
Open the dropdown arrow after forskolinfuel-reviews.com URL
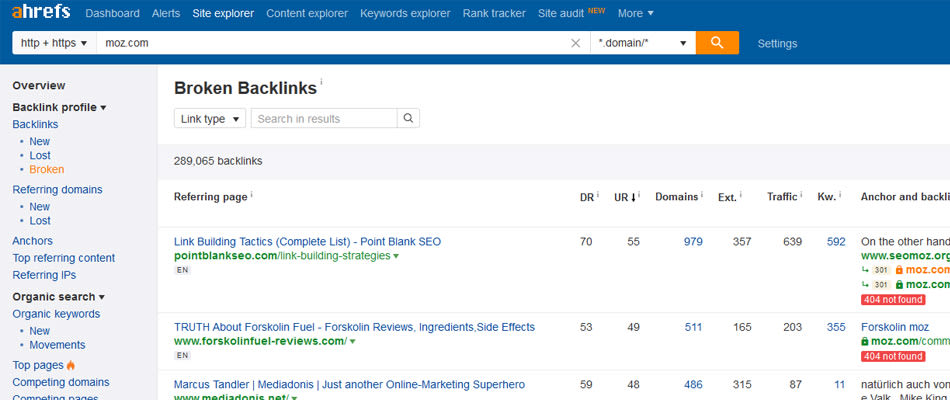(353, 342)
